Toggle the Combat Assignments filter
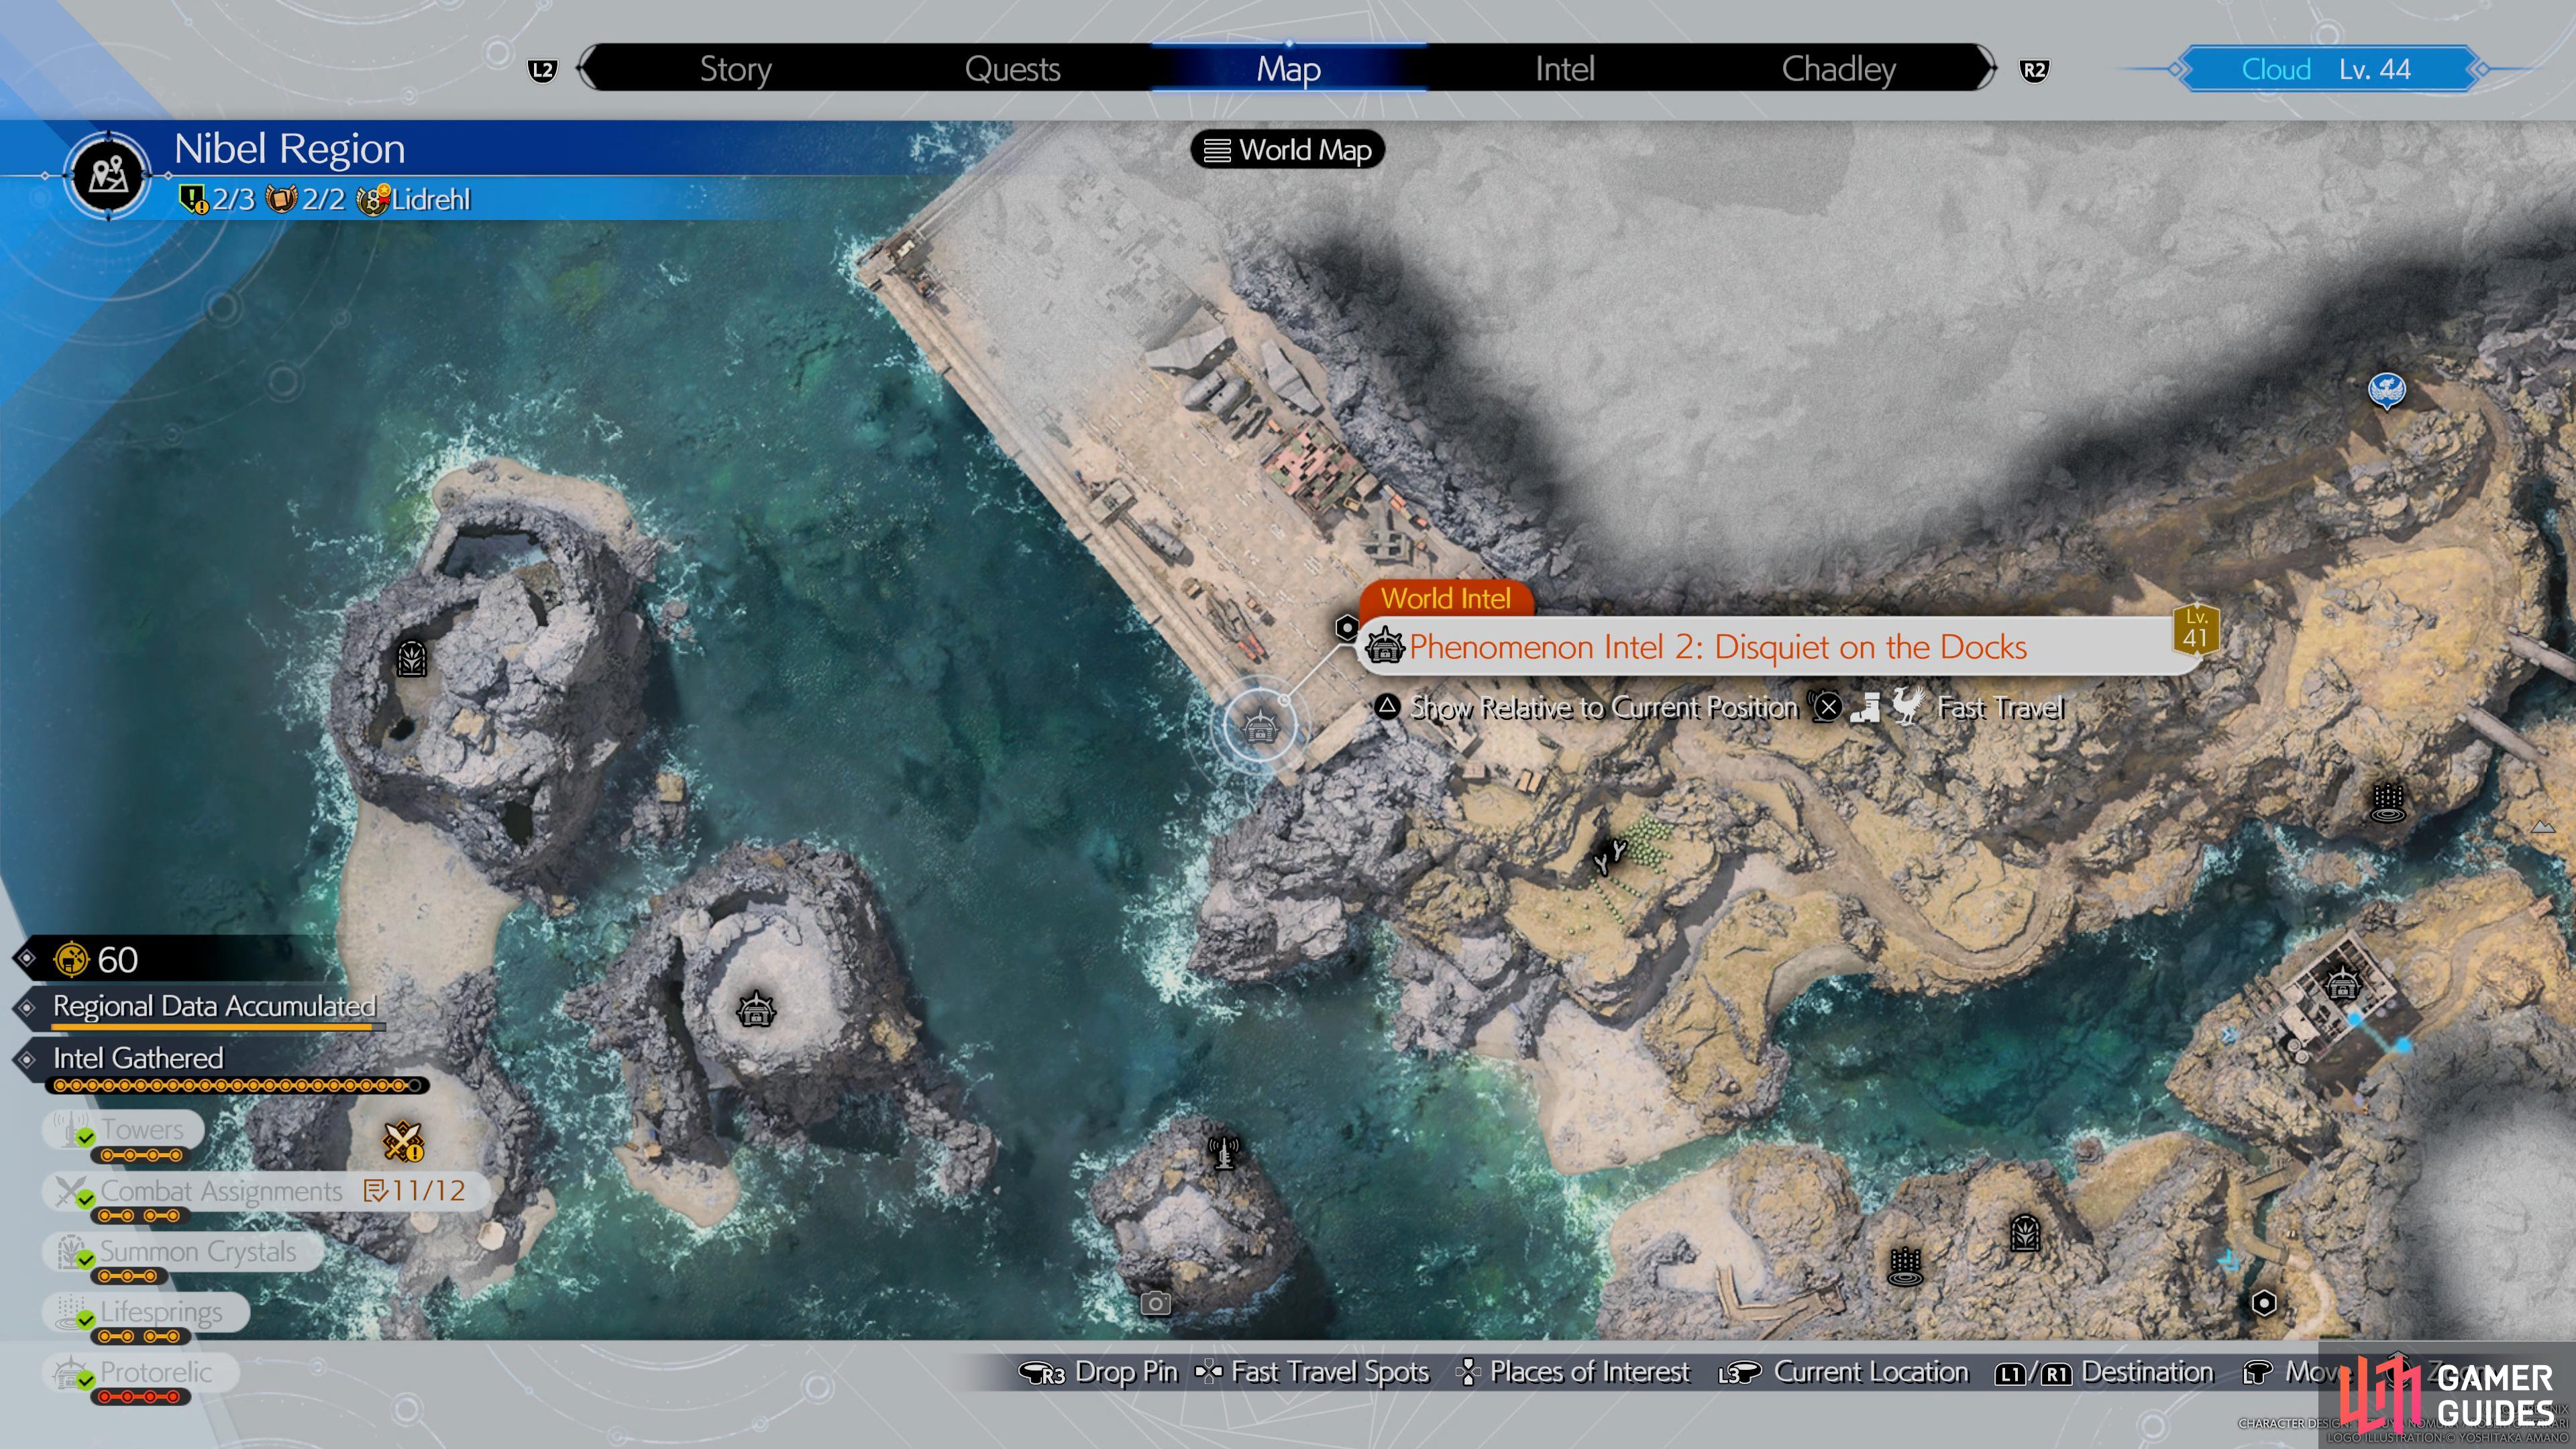This screenshot has height=1449, width=2576. 267,1191
